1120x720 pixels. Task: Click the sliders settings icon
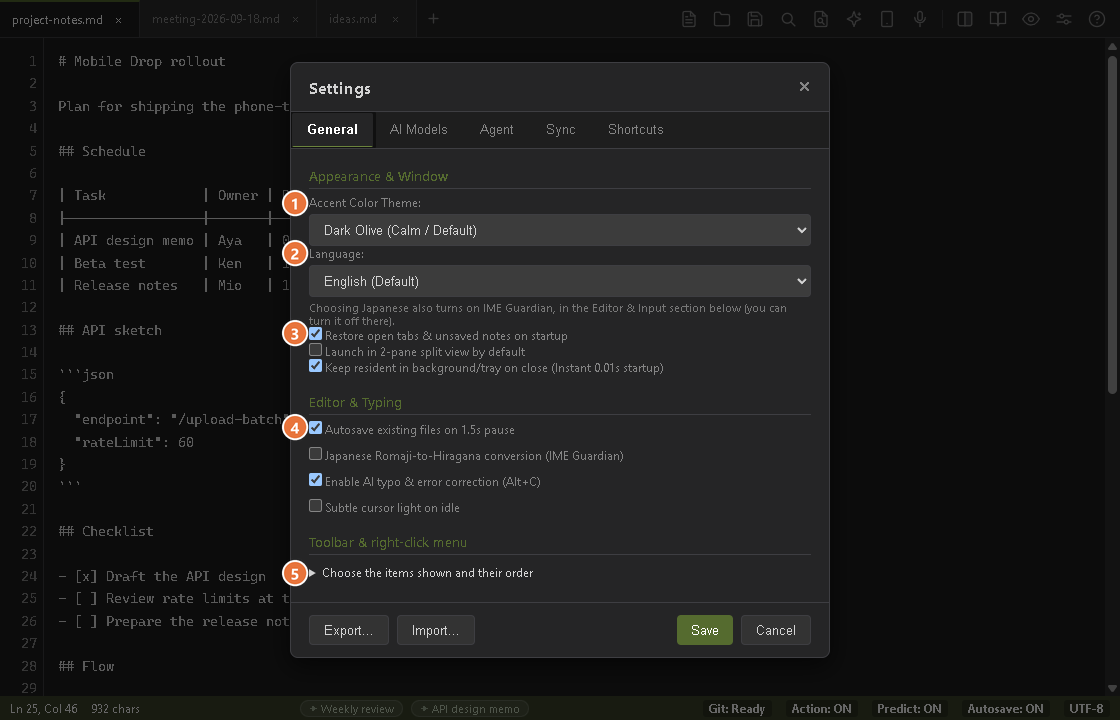[1064, 19]
